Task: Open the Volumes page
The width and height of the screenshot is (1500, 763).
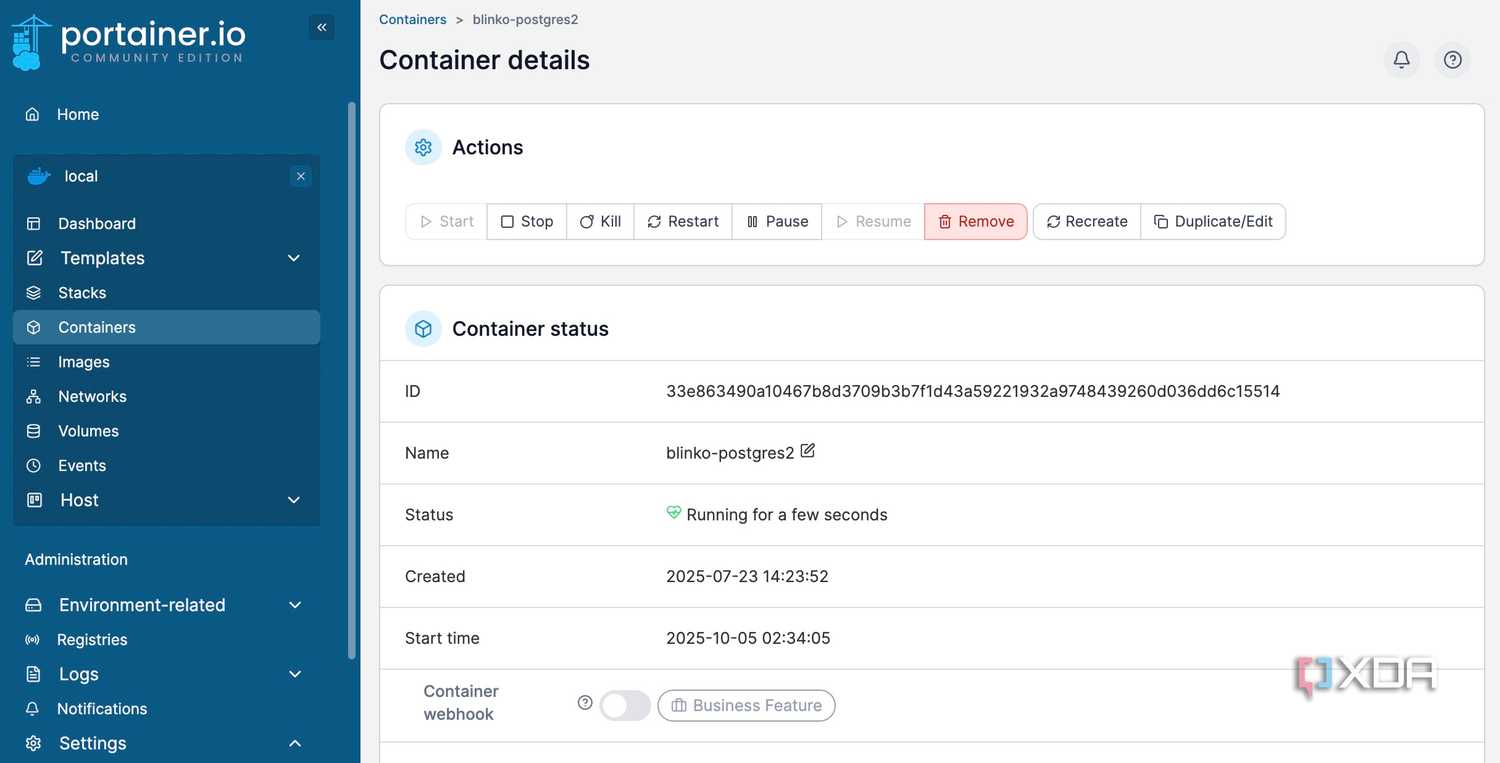Action: click(x=166, y=431)
